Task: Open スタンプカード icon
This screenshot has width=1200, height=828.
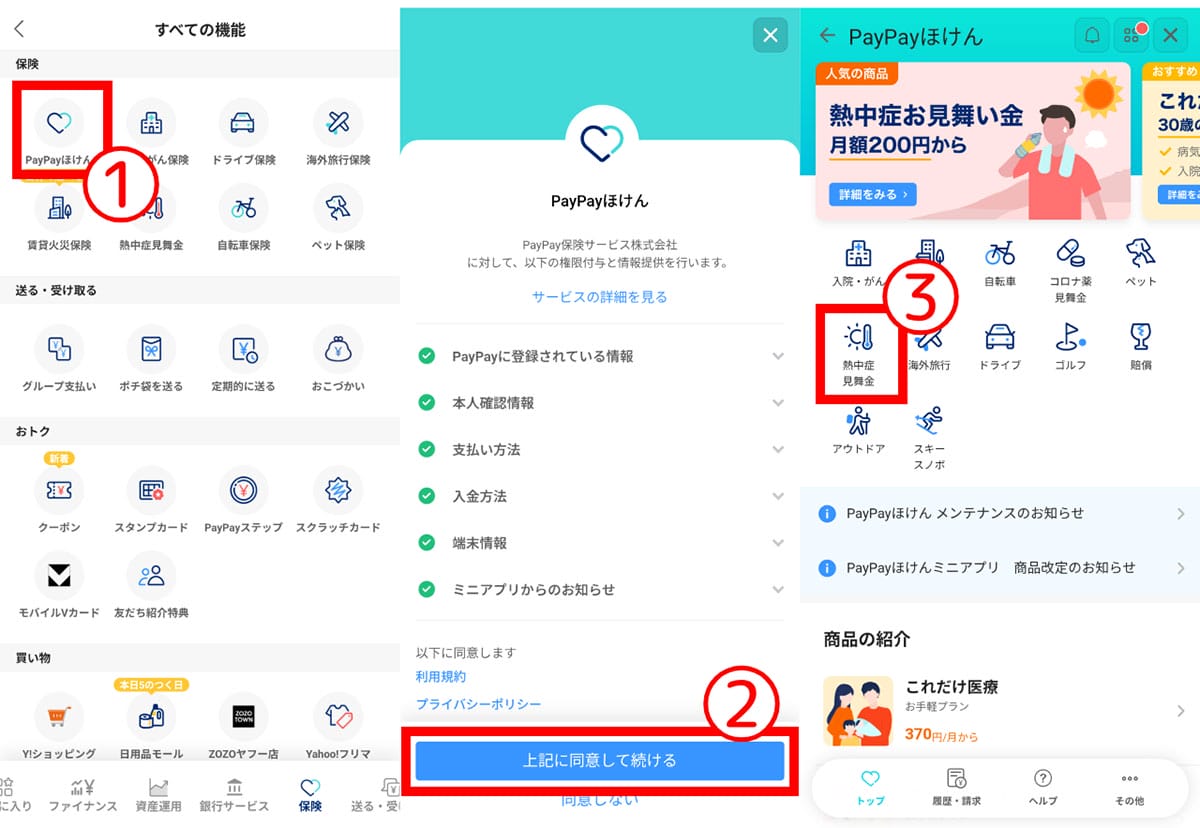Action: point(151,490)
